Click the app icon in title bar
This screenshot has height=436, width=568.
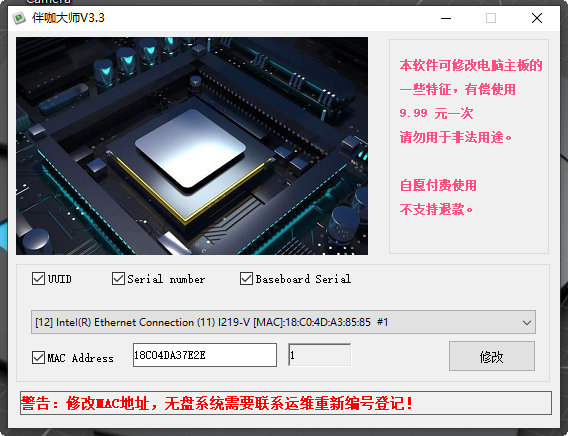click(x=19, y=18)
